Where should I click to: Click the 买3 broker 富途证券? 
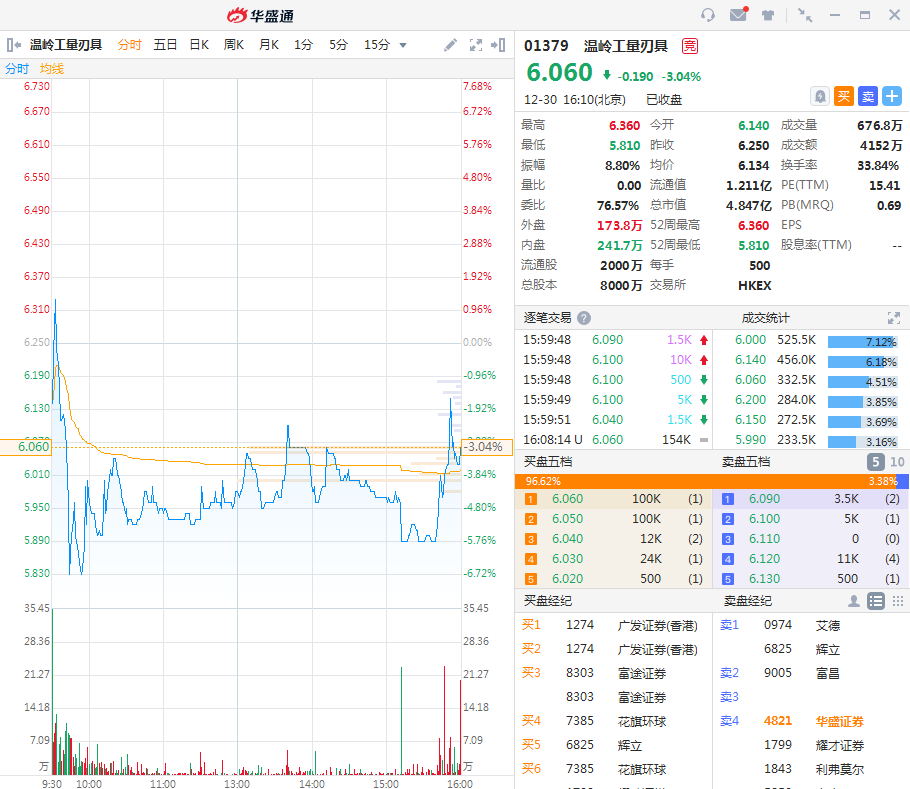click(x=642, y=673)
